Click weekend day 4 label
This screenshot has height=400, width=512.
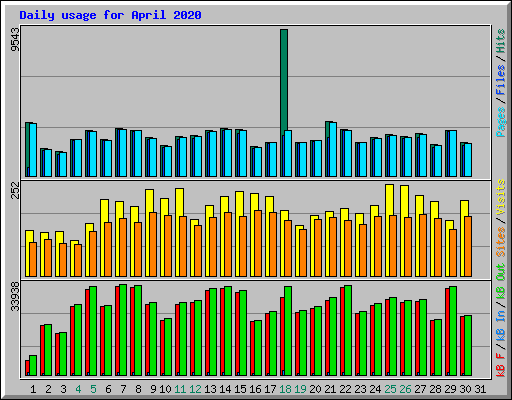78,389
